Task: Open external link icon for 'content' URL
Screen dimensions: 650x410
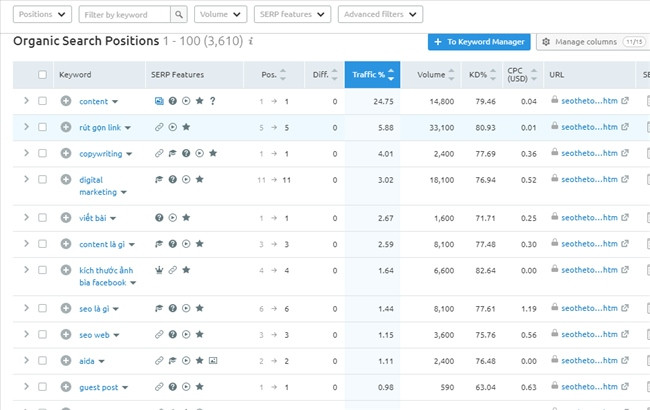Action: (625, 101)
